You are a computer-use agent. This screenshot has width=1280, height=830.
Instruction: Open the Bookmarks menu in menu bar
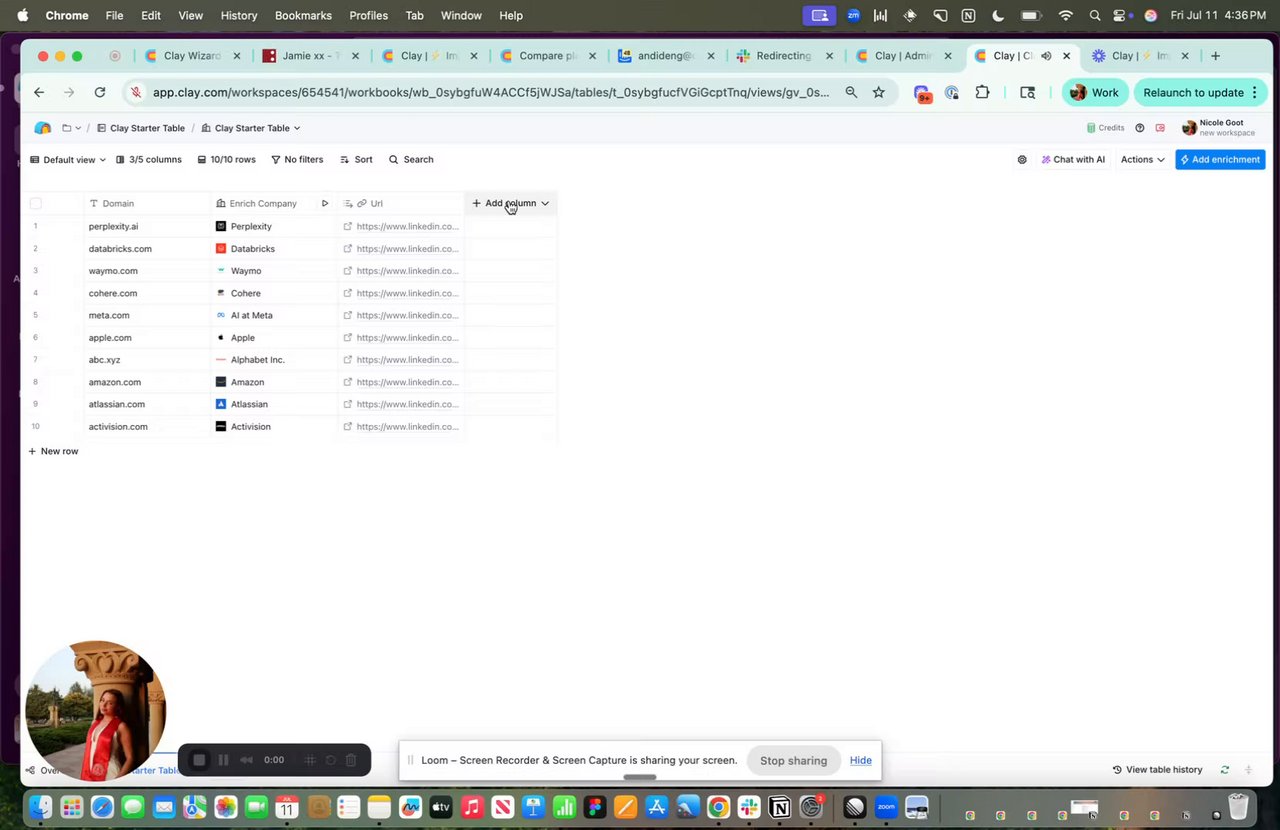pyautogui.click(x=303, y=16)
